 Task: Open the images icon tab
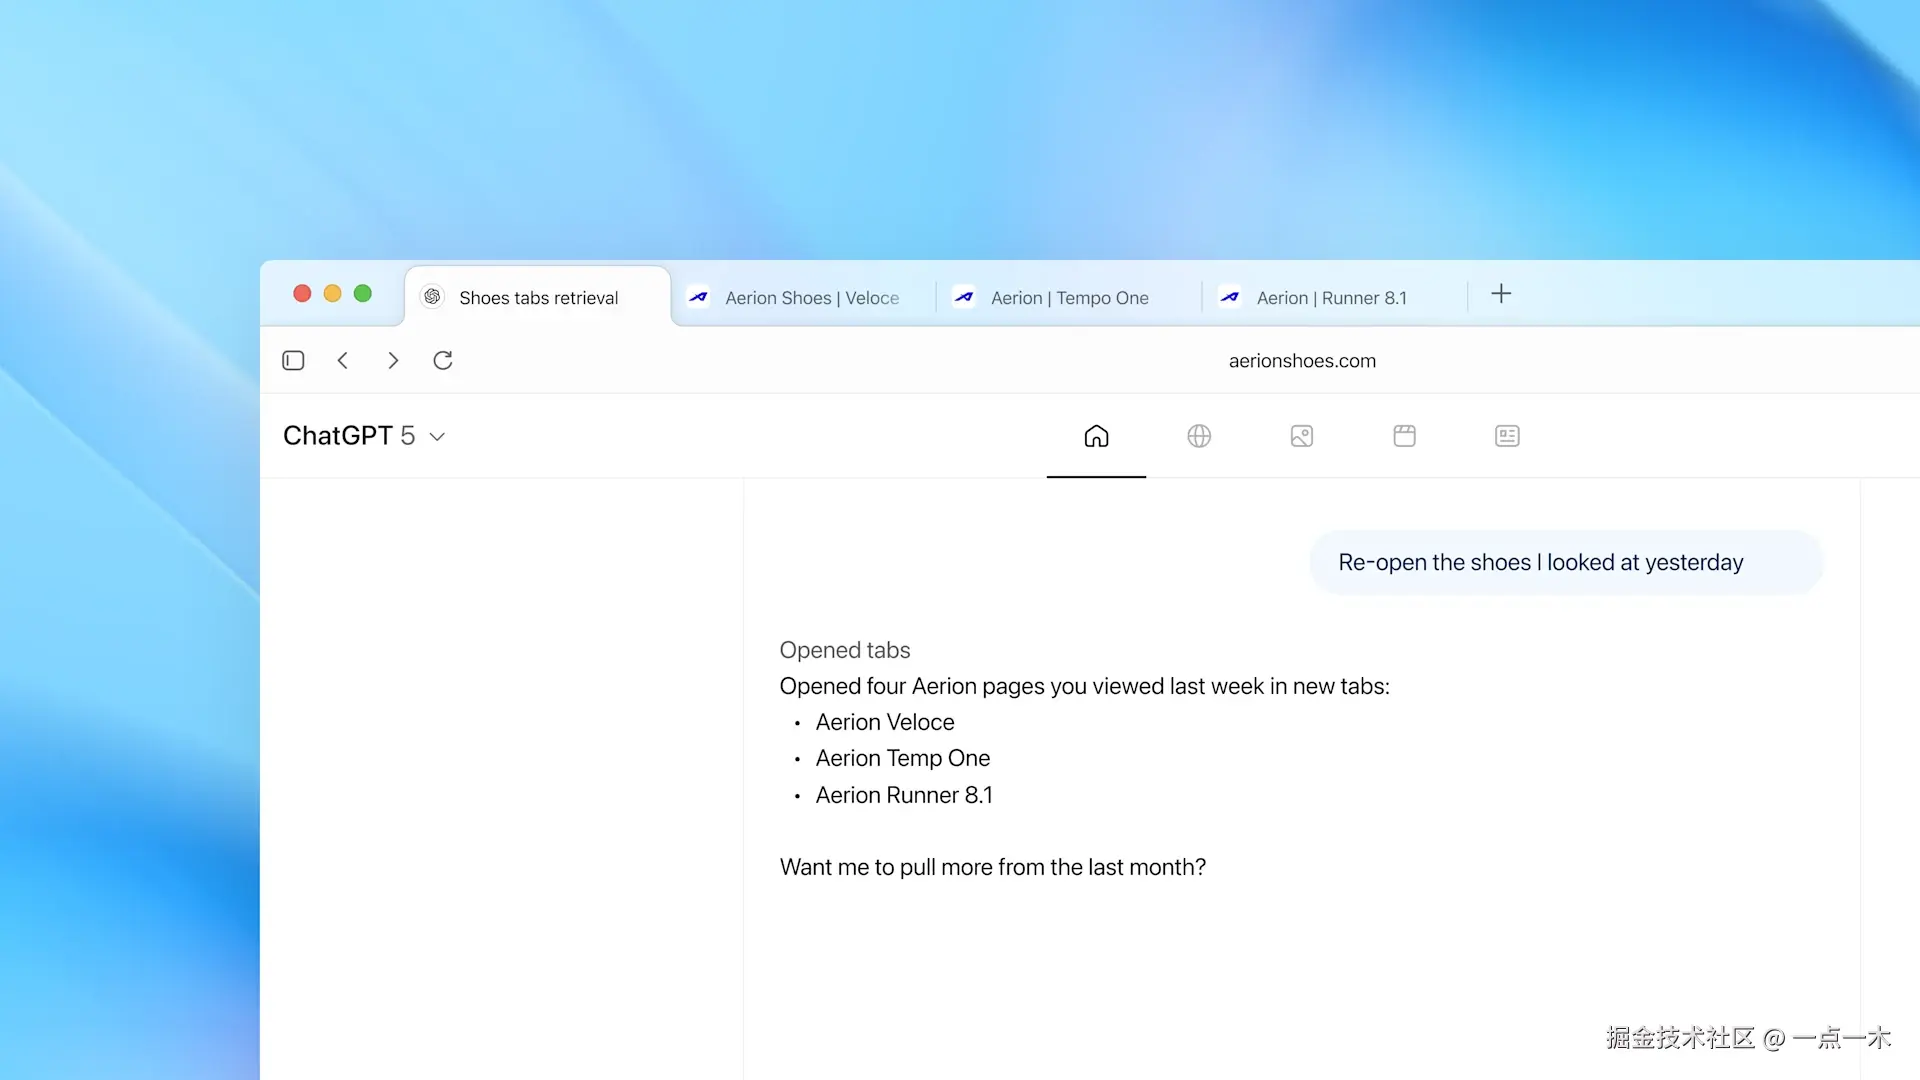click(1302, 436)
